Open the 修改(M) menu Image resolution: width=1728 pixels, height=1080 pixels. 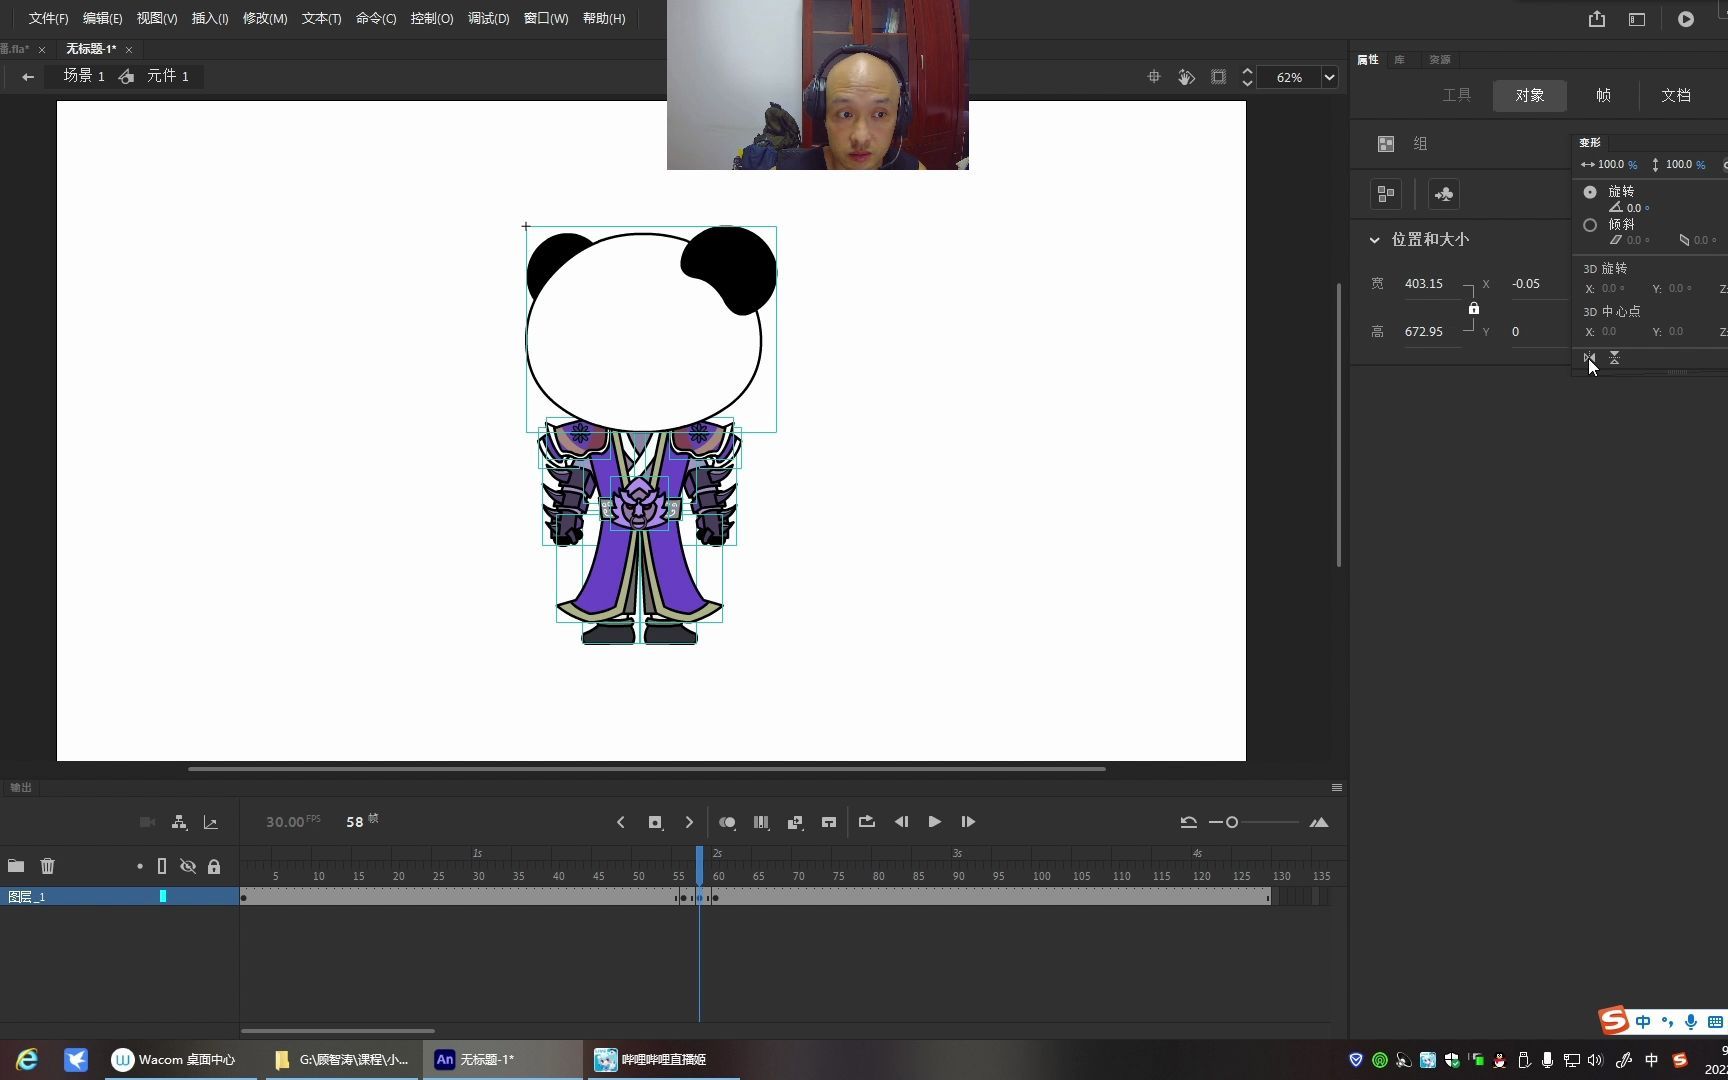coord(265,19)
